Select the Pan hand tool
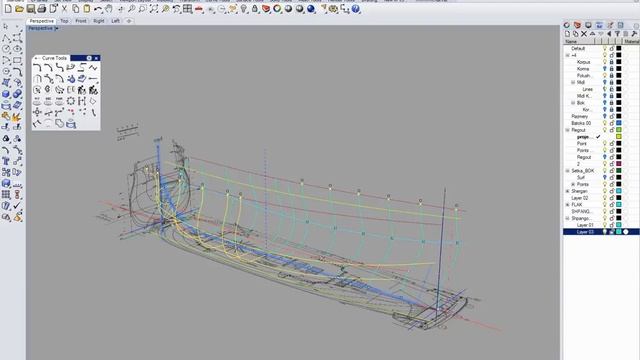Screen dimensions: 640x360 point(109,9)
